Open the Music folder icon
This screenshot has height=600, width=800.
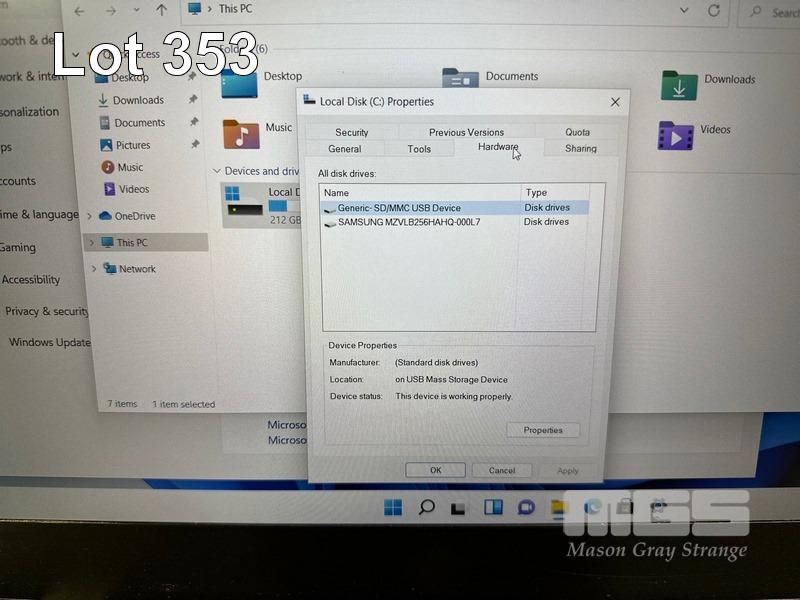coord(240,133)
